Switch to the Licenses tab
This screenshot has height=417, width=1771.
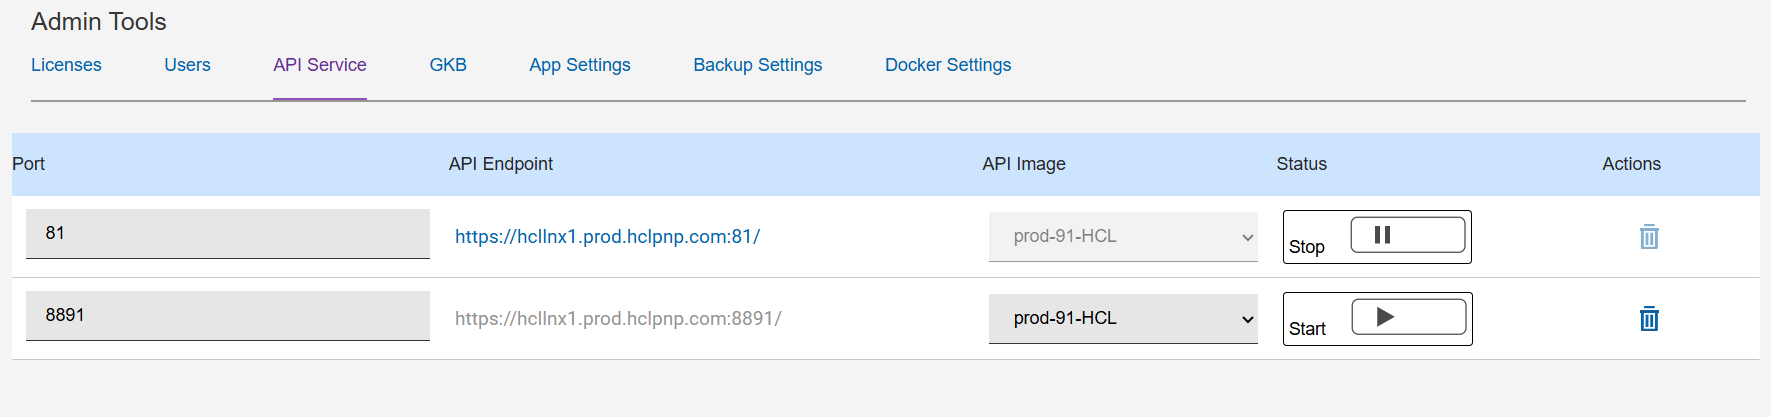tap(66, 65)
